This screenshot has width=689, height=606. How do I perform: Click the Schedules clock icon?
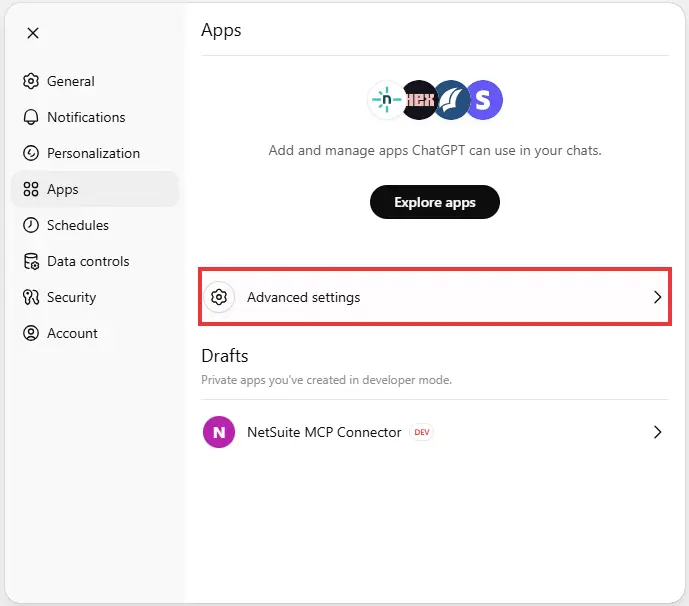pyautogui.click(x=31, y=225)
